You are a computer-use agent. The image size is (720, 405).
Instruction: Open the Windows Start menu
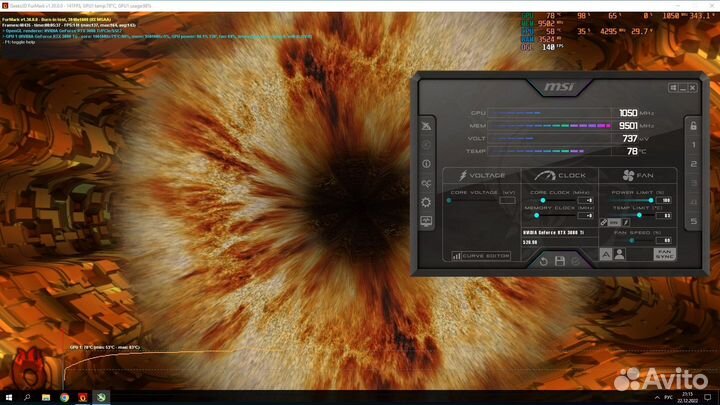click(x=8, y=398)
